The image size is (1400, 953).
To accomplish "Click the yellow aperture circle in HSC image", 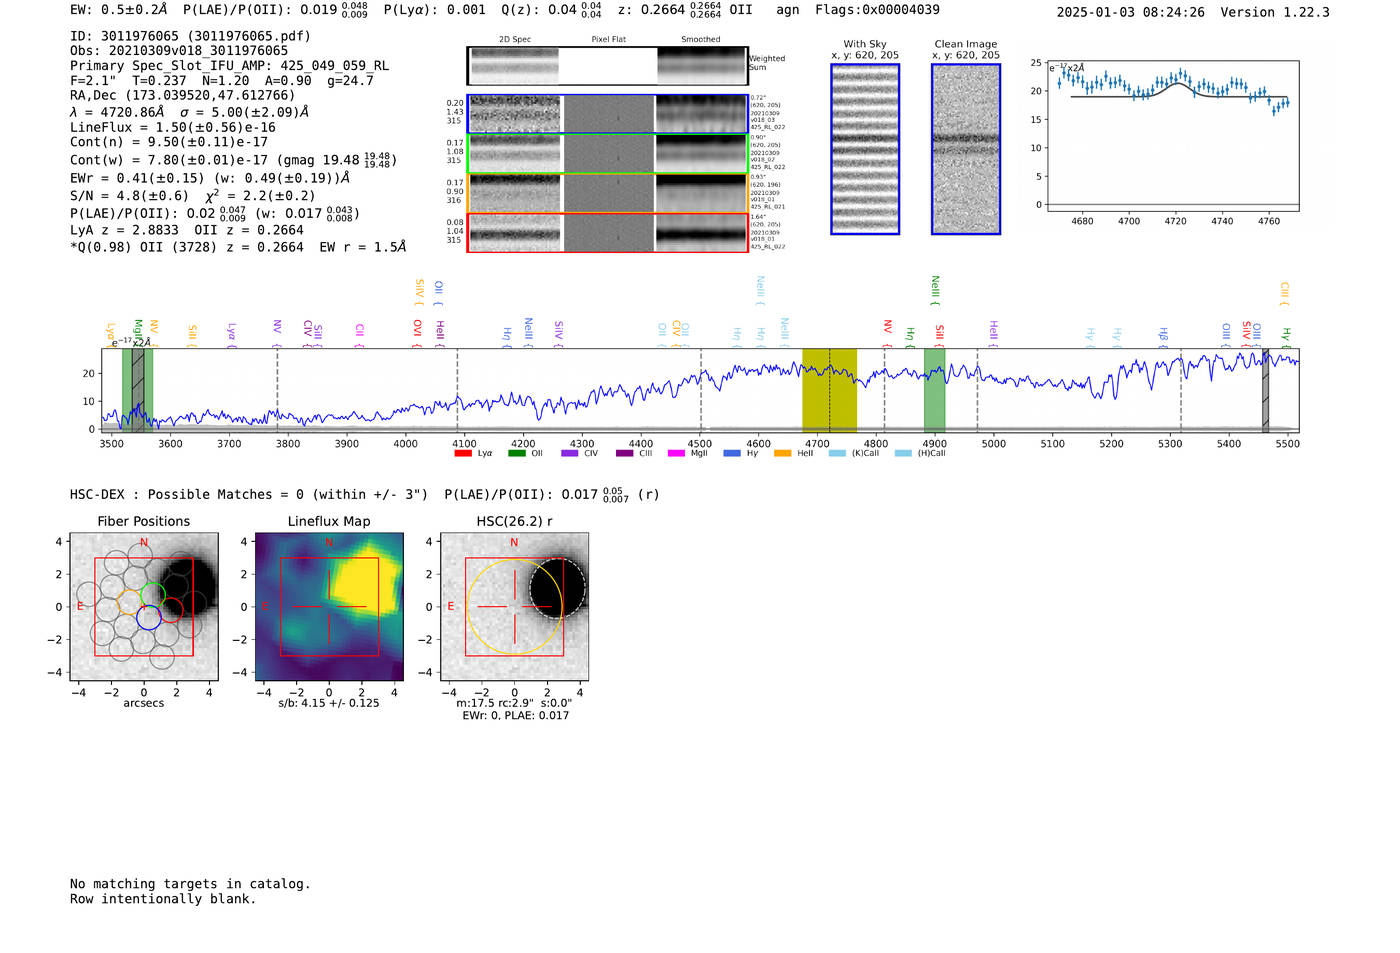I will pyautogui.click(x=514, y=607).
